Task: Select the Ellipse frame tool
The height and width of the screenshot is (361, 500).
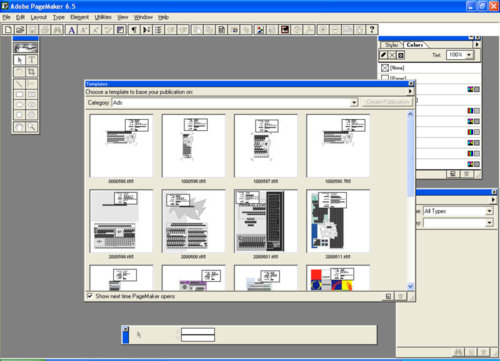Action: [x=31, y=105]
